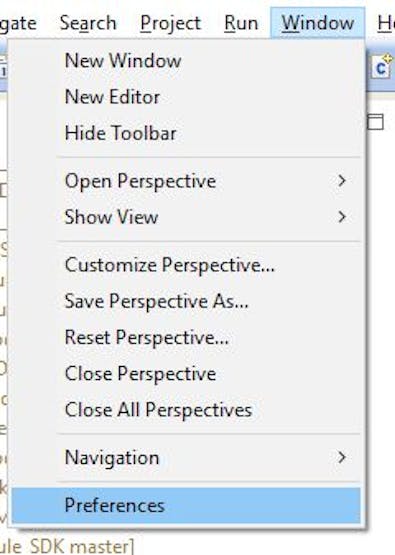
Task: Open the Help menu at right edge
Action: coord(386,23)
